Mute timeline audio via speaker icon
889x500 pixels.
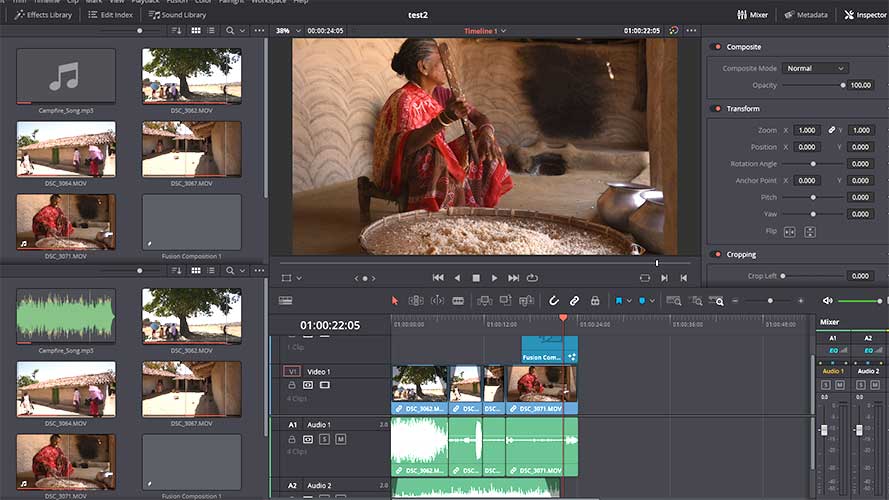click(x=827, y=300)
